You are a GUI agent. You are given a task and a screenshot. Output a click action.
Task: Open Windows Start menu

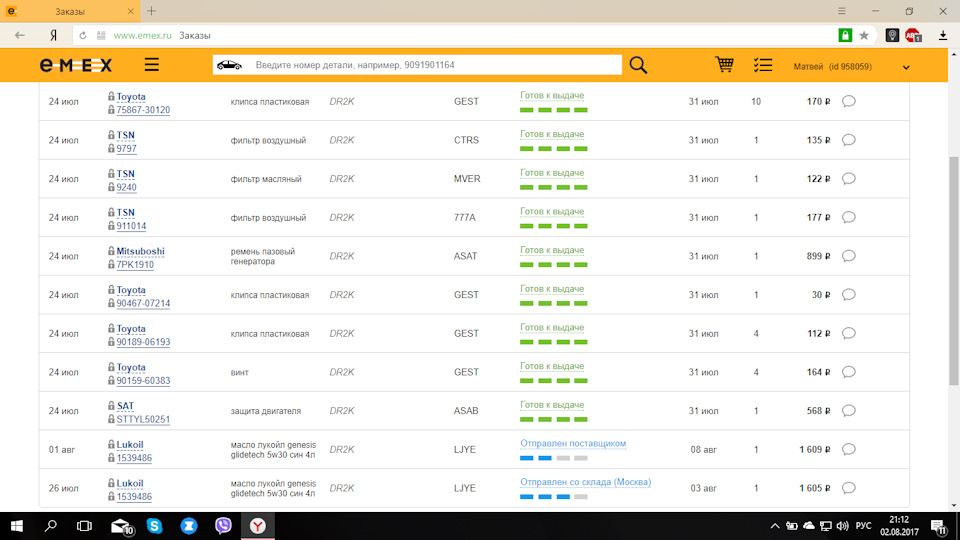[x=17, y=526]
